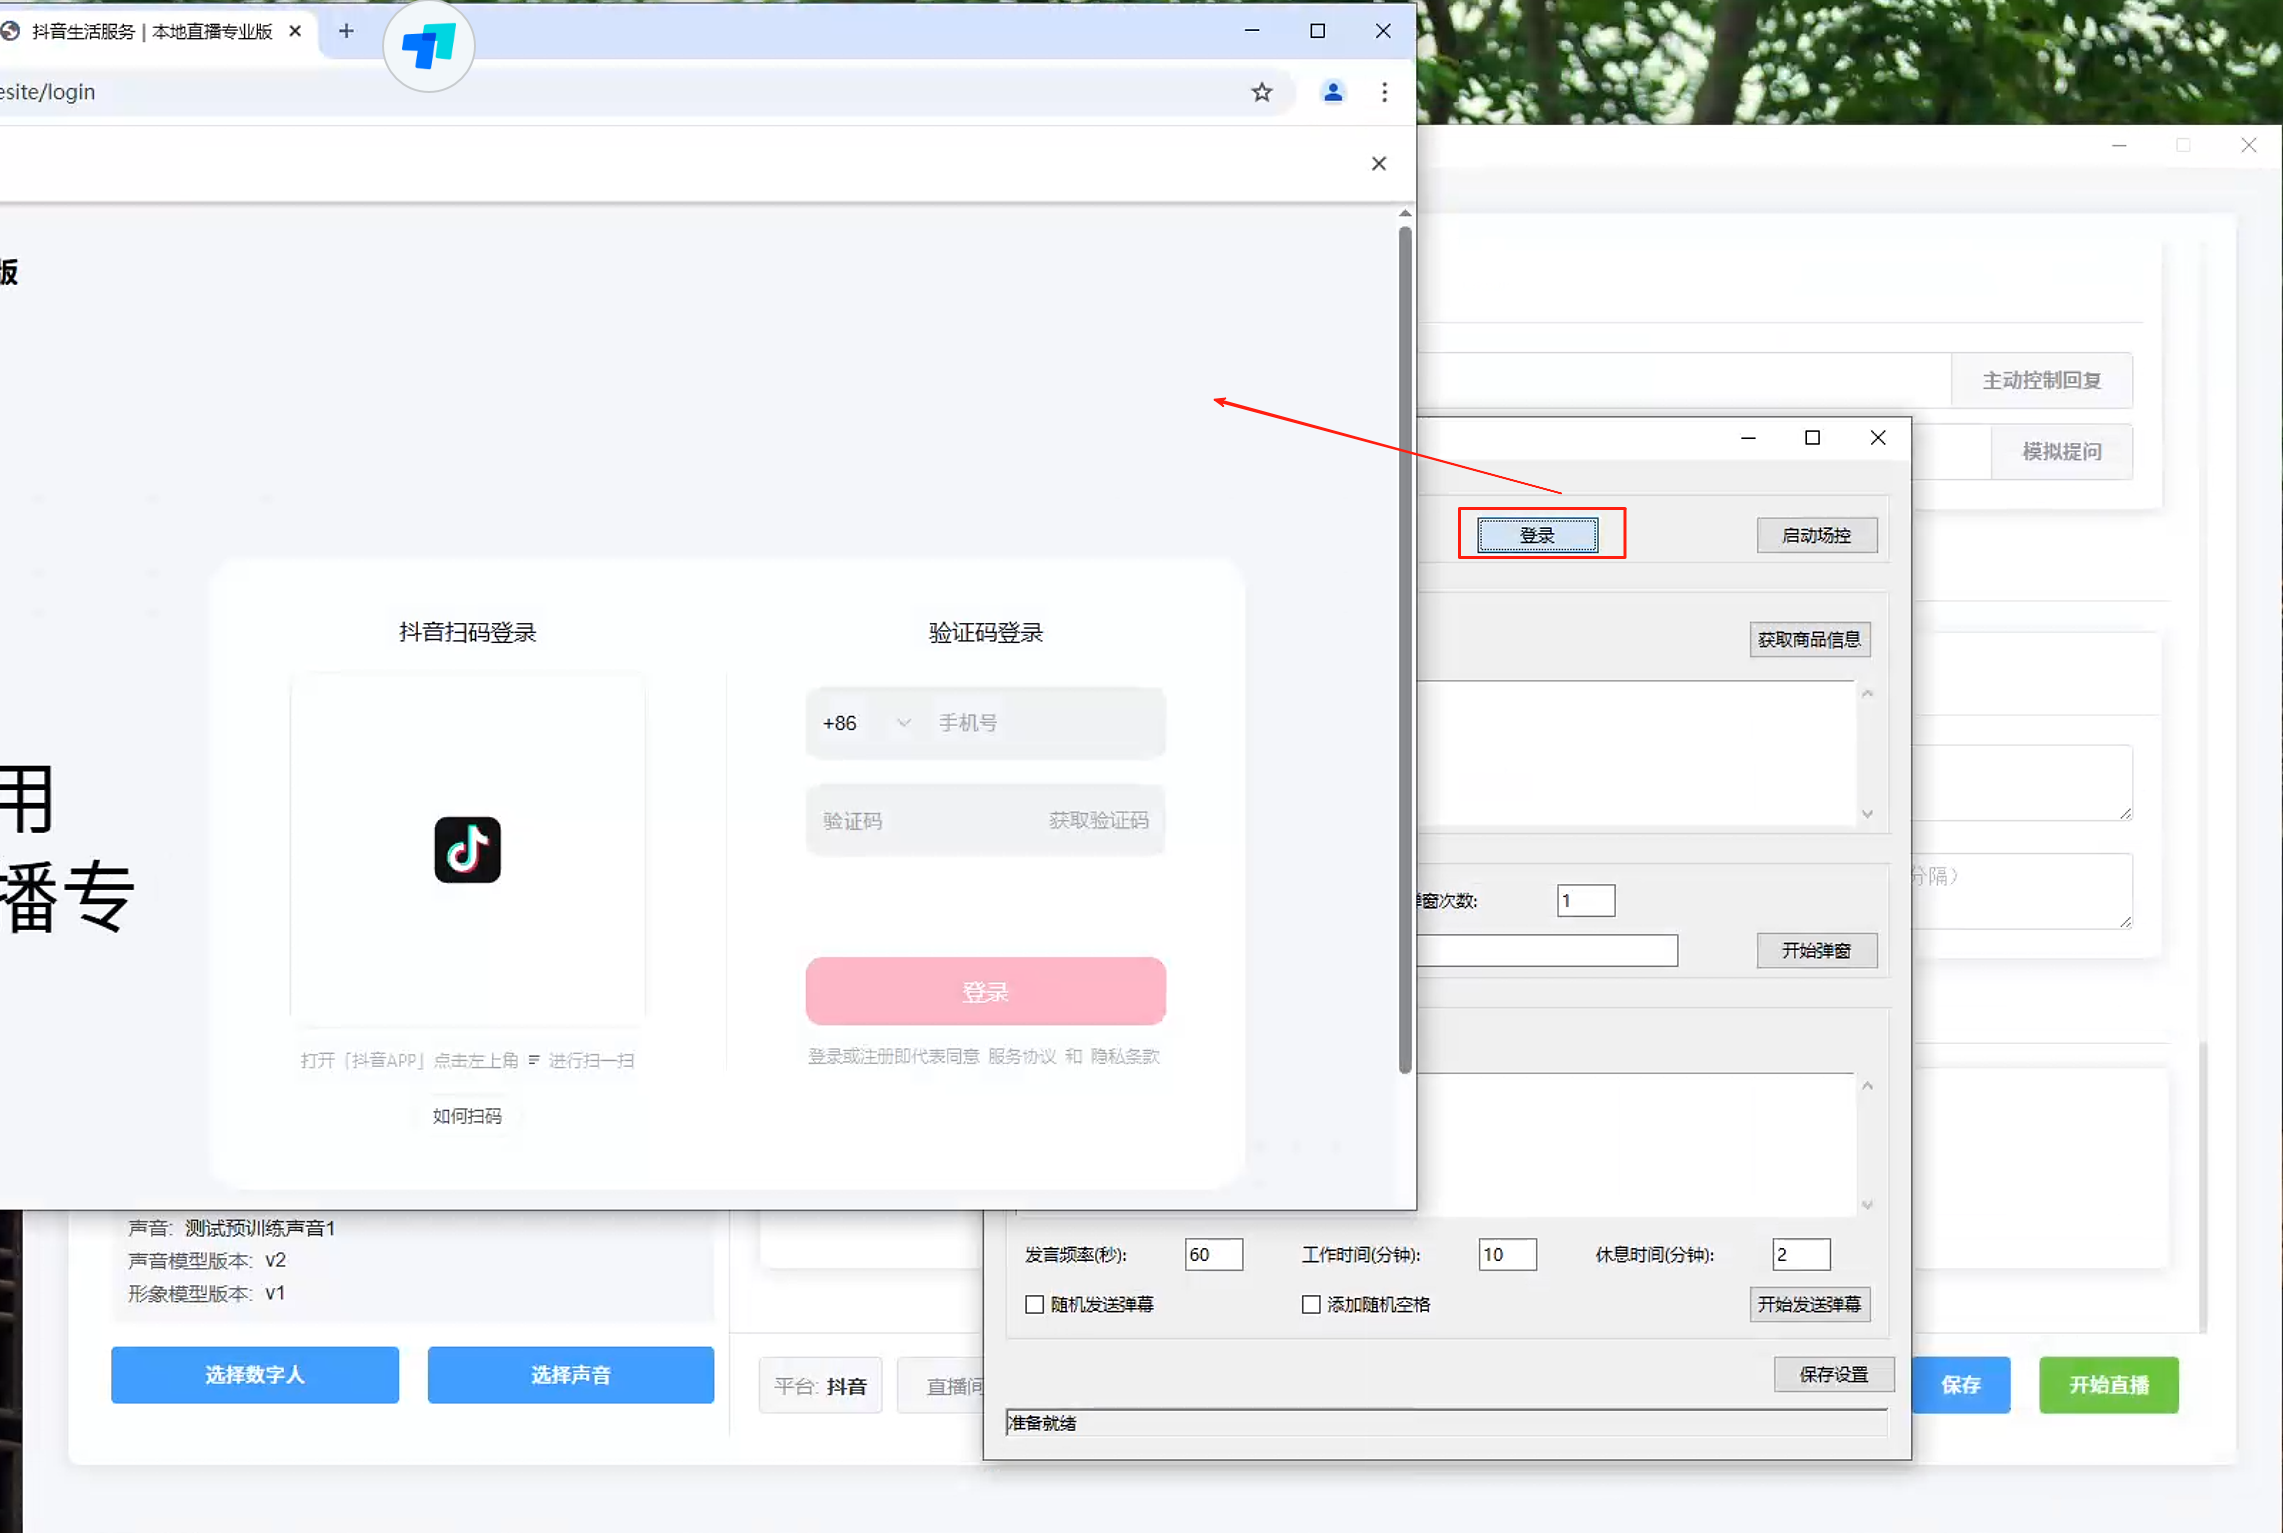
Task: Click the 选择声音 button
Action: tap(570, 1375)
